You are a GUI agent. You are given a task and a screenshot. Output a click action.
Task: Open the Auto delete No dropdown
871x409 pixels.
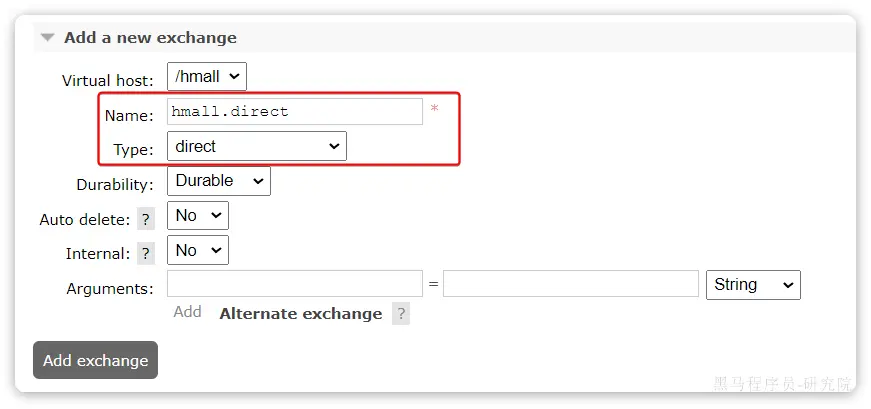click(197, 216)
